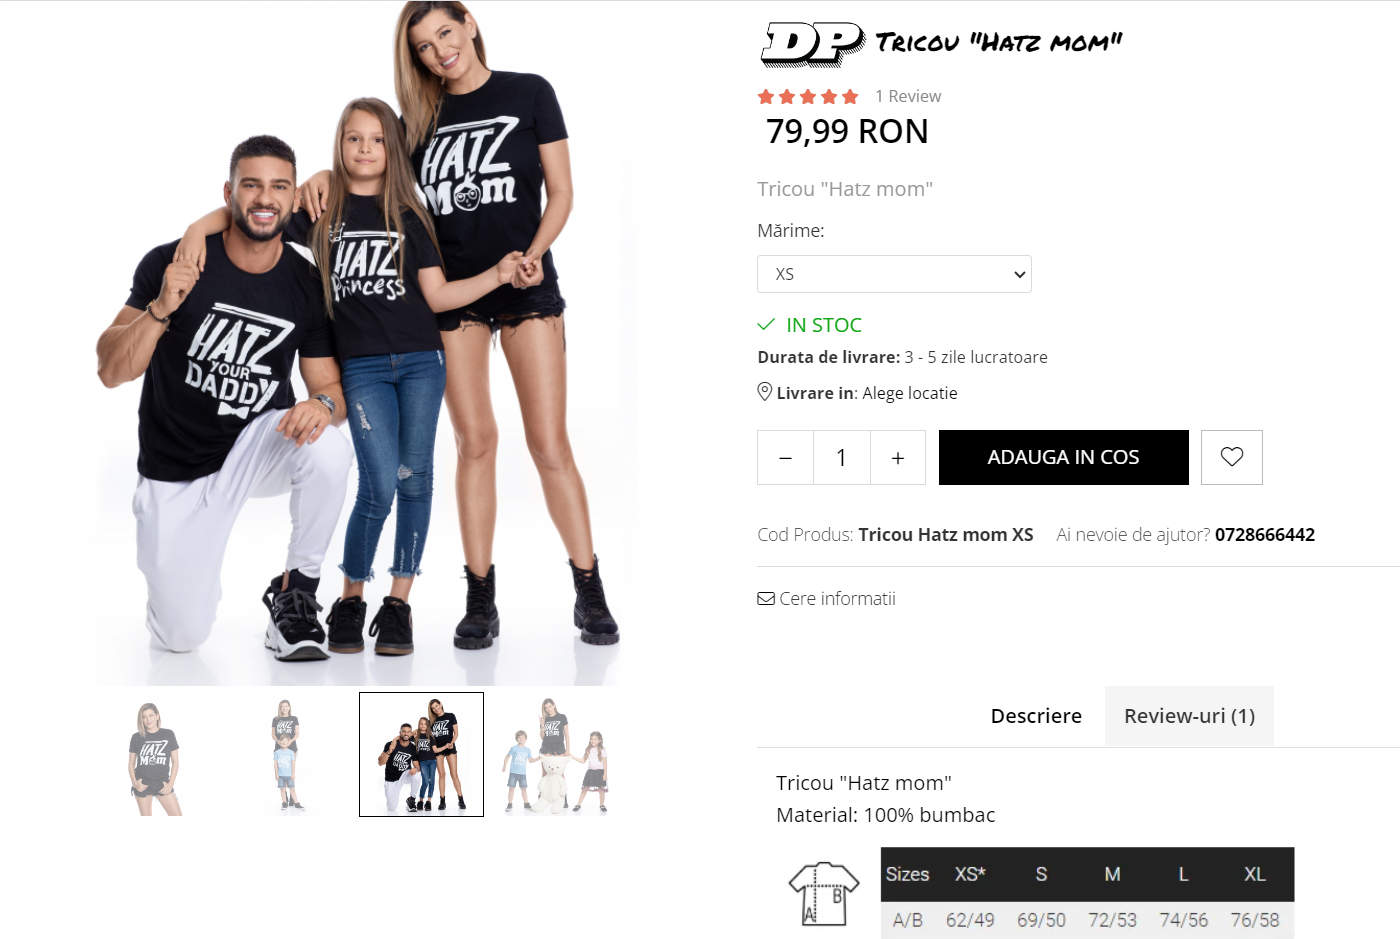
Task: Switch to the Descriere tab
Action: pos(1036,716)
